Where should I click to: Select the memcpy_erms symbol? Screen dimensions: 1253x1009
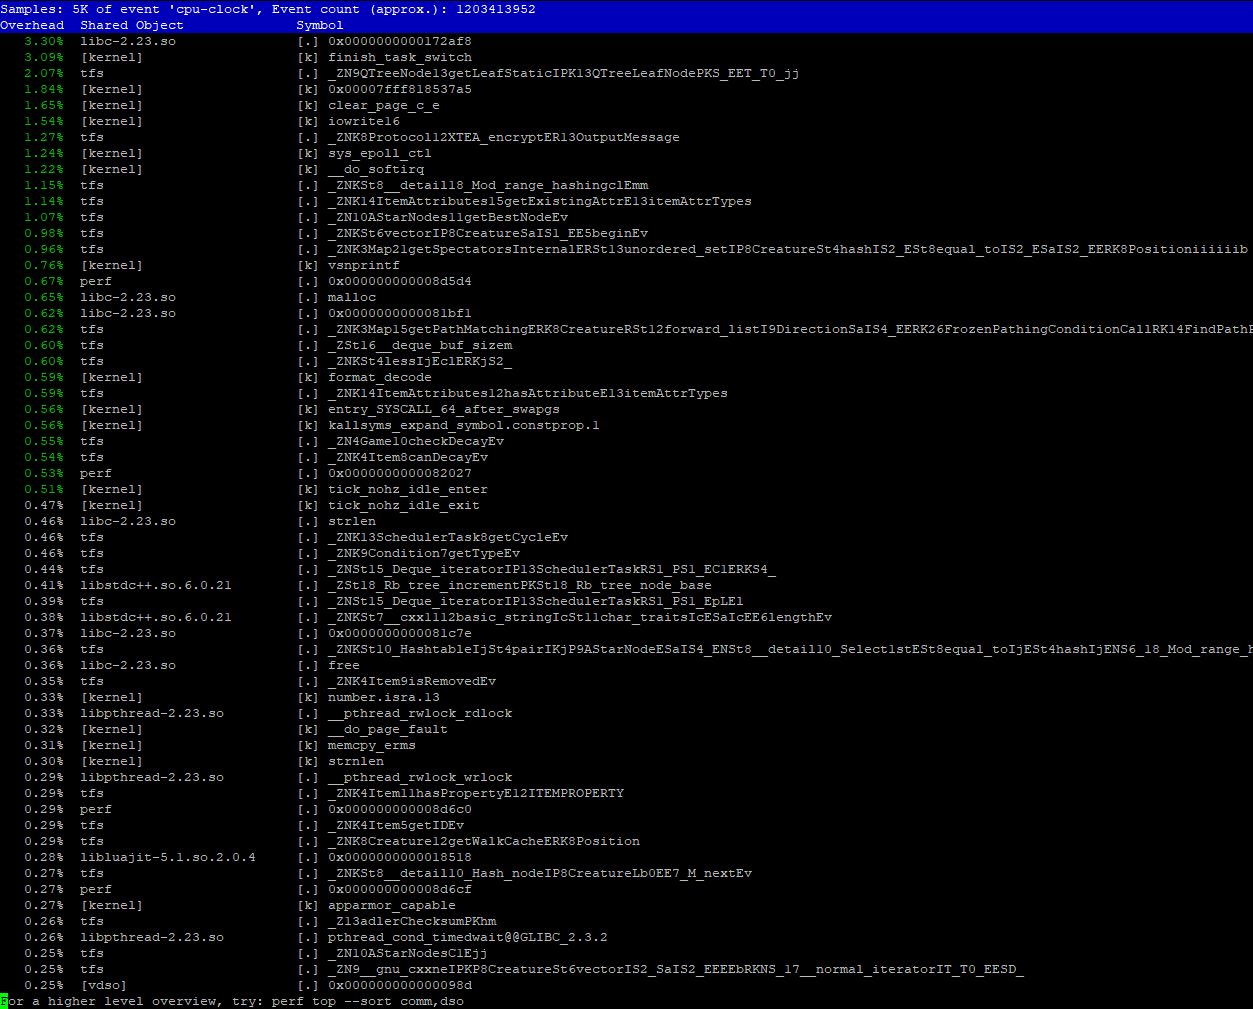pyautogui.click(x=372, y=745)
